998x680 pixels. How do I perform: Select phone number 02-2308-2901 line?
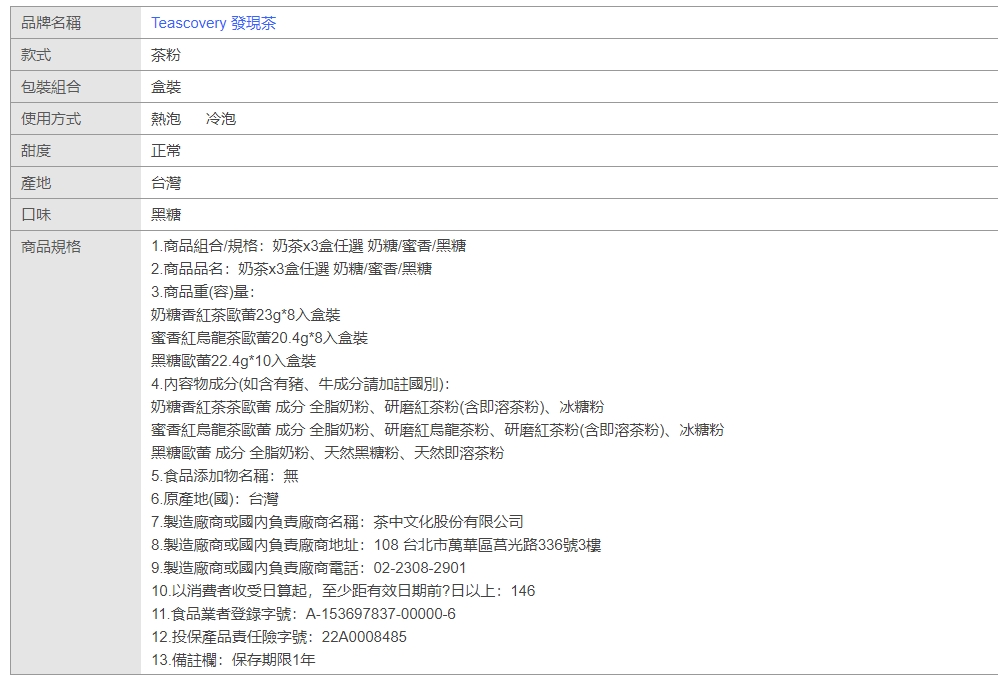(x=309, y=568)
